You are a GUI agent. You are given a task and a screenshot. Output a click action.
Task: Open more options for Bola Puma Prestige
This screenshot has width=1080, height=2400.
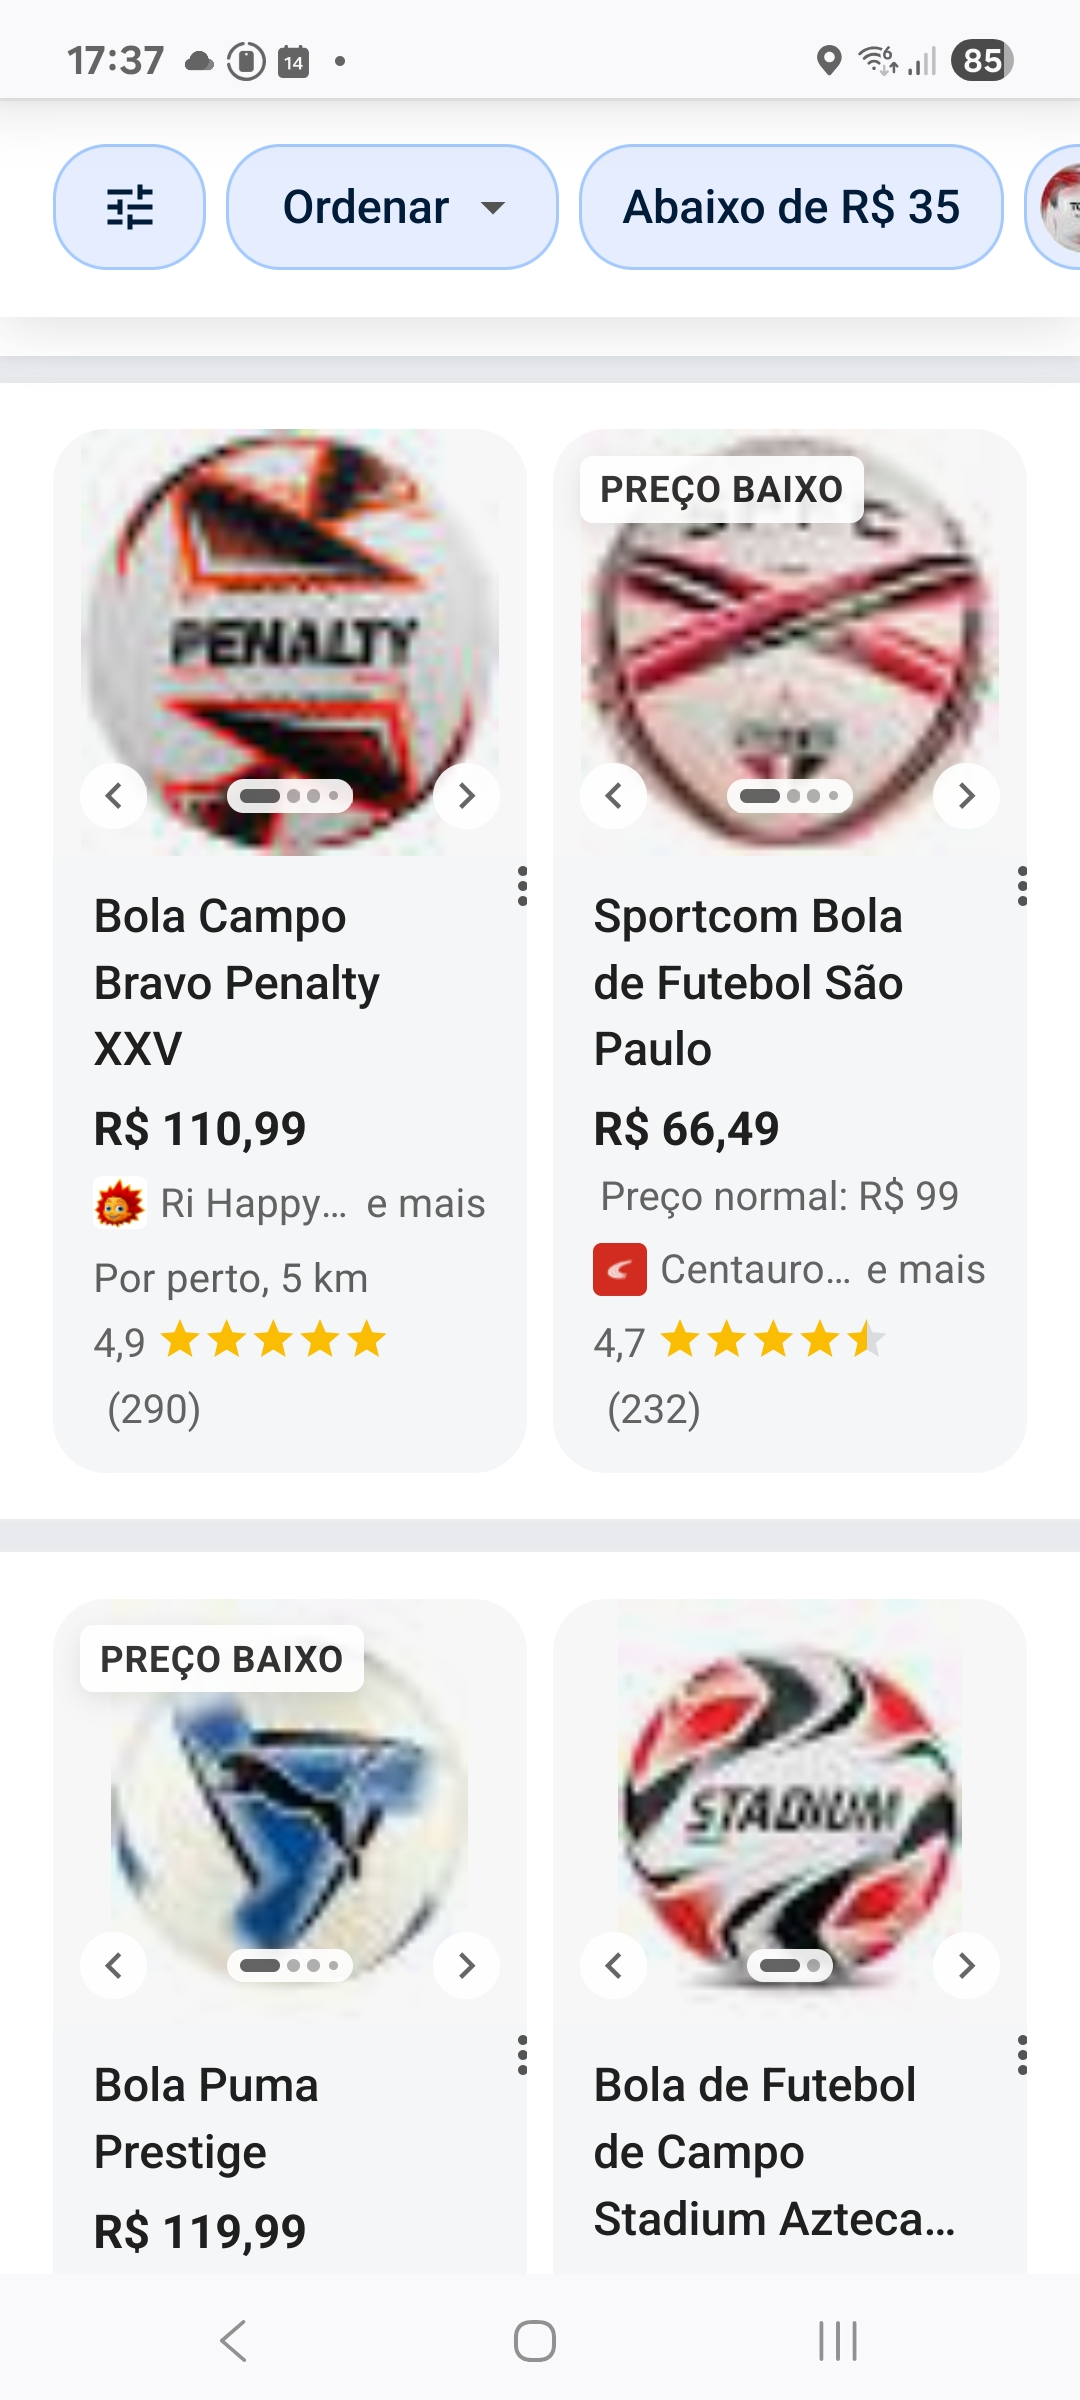pyautogui.click(x=522, y=2055)
